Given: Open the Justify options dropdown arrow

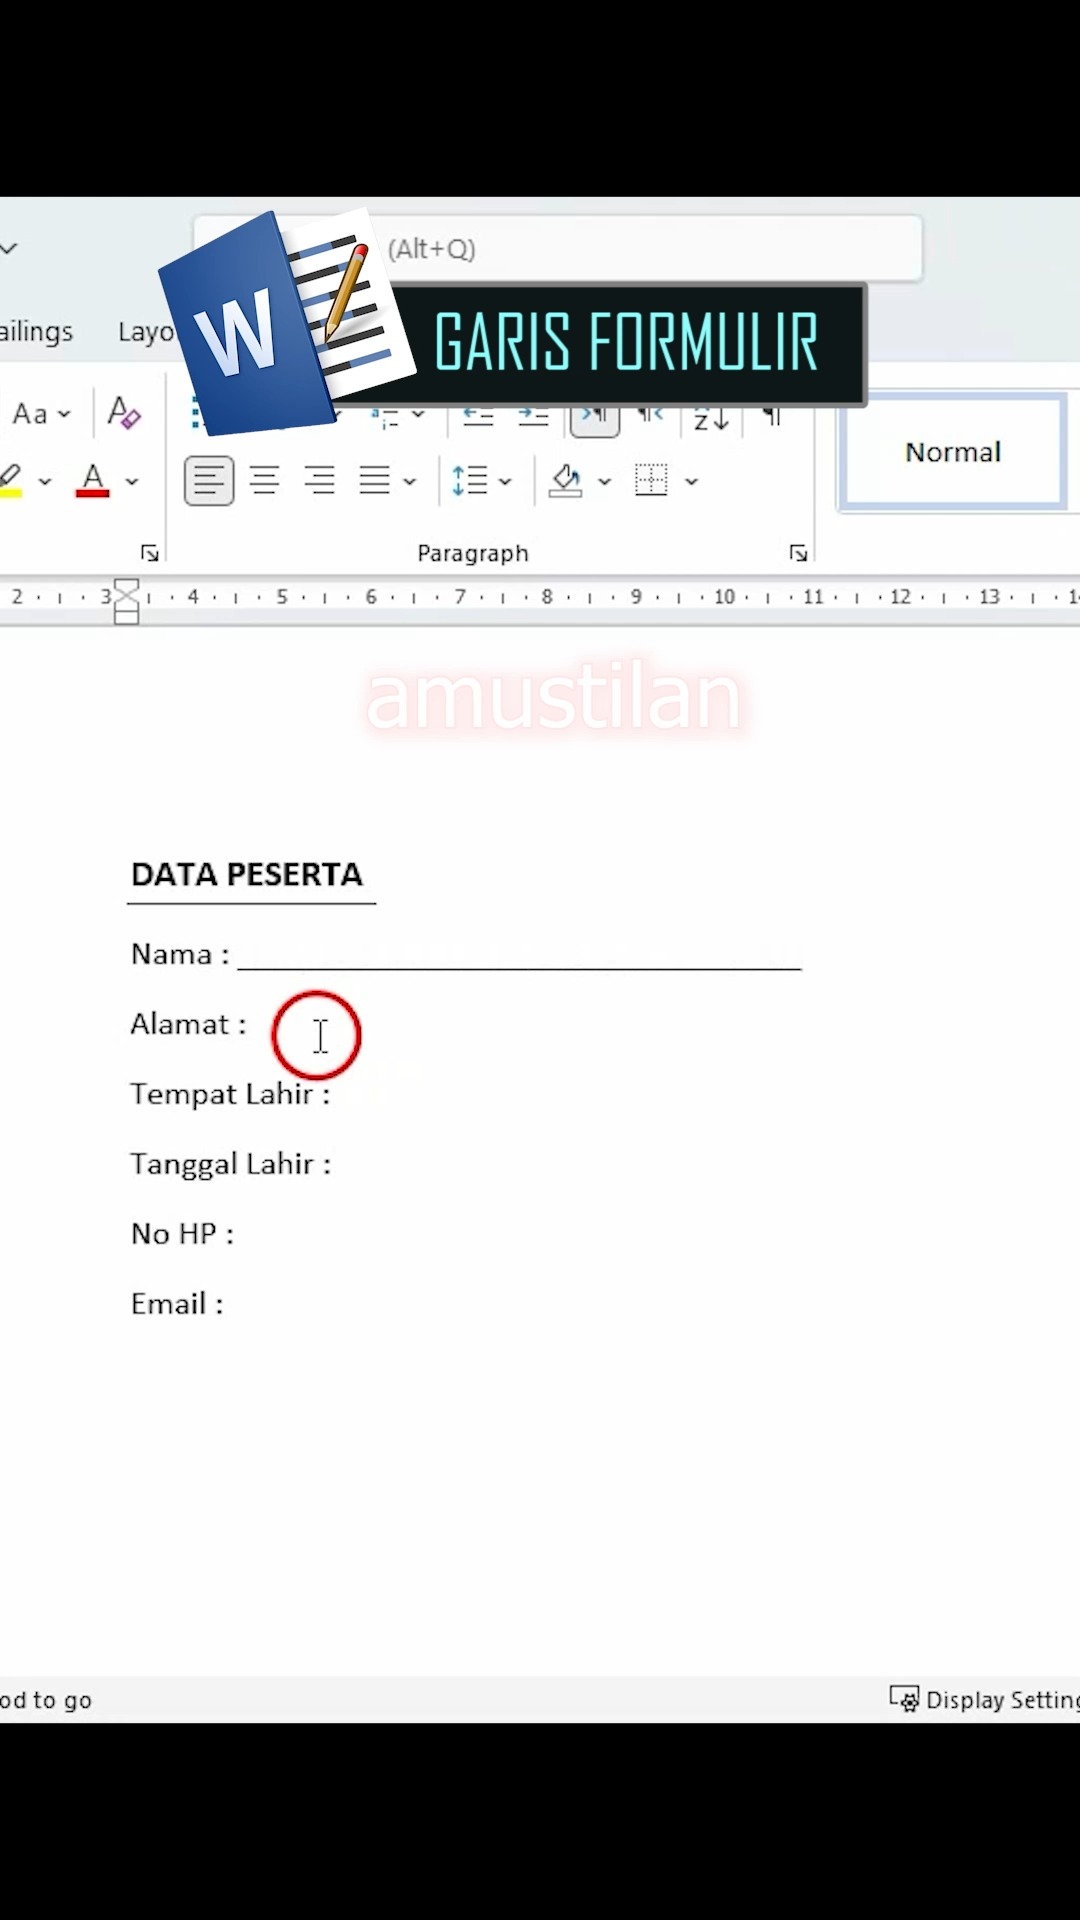Looking at the screenshot, I should coord(409,481).
